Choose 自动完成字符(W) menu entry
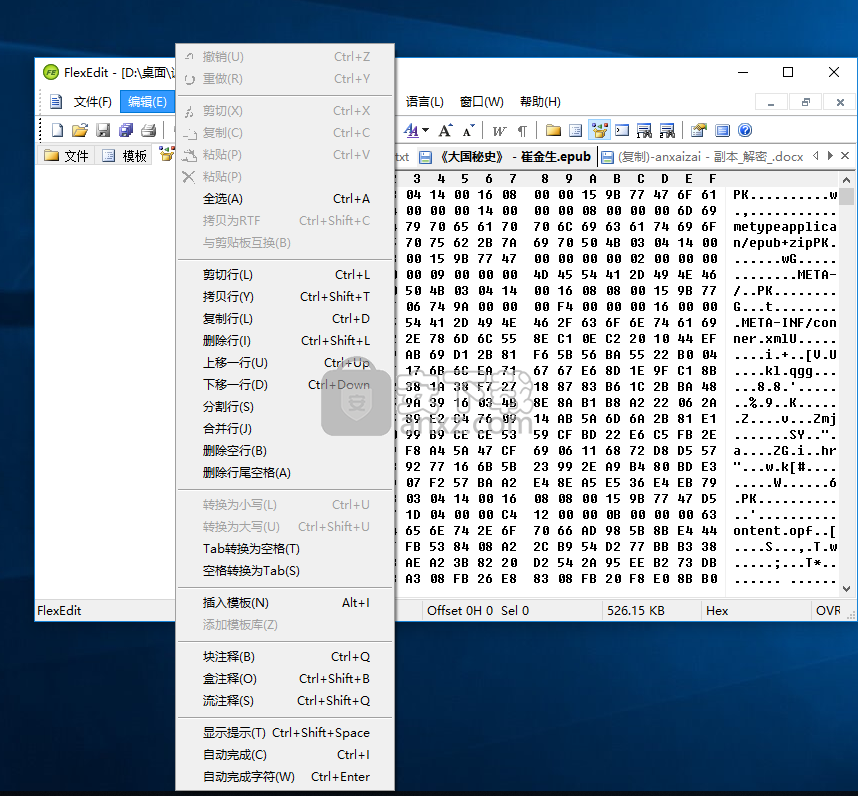The height and width of the screenshot is (796, 858). click(x=285, y=776)
